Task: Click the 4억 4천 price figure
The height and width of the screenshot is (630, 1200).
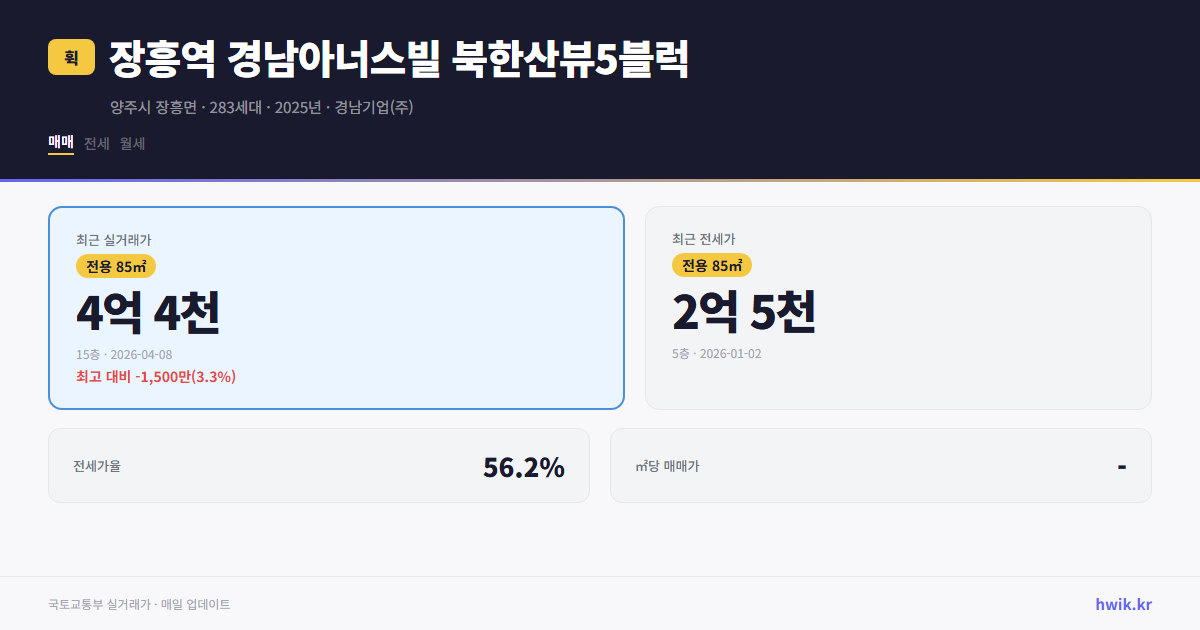Action: coord(149,312)
